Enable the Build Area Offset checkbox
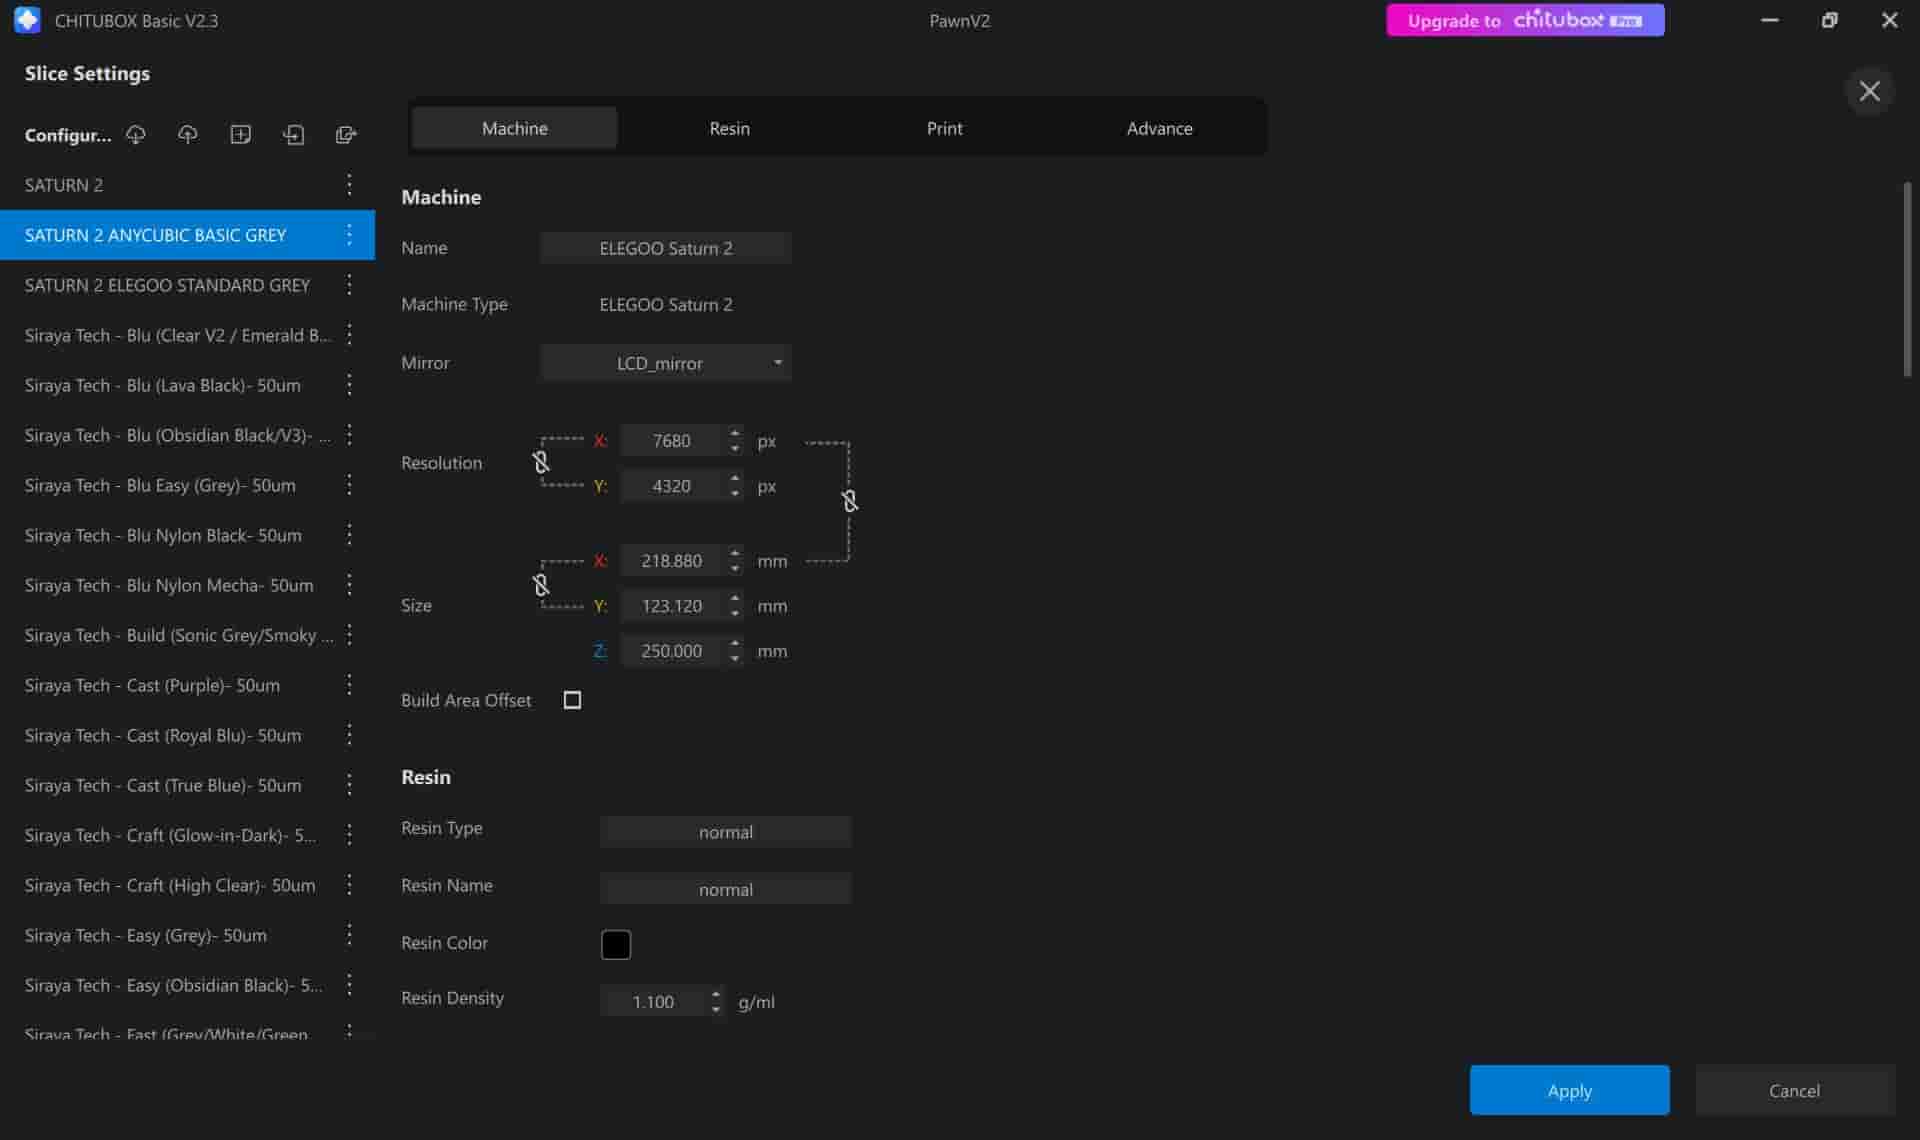This screenshot has height=1140, width=1920. (572, 700)
